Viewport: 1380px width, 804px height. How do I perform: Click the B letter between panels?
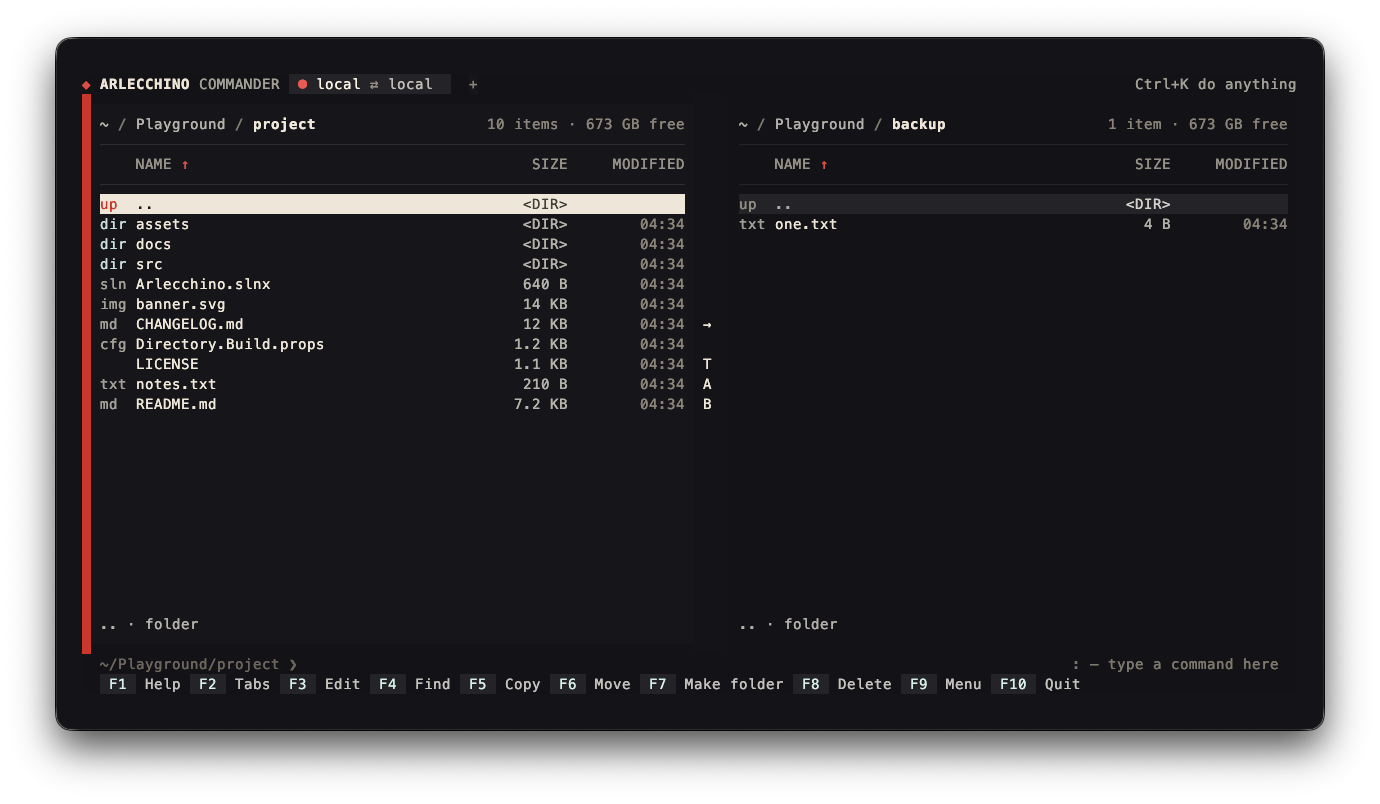point(707,404)
